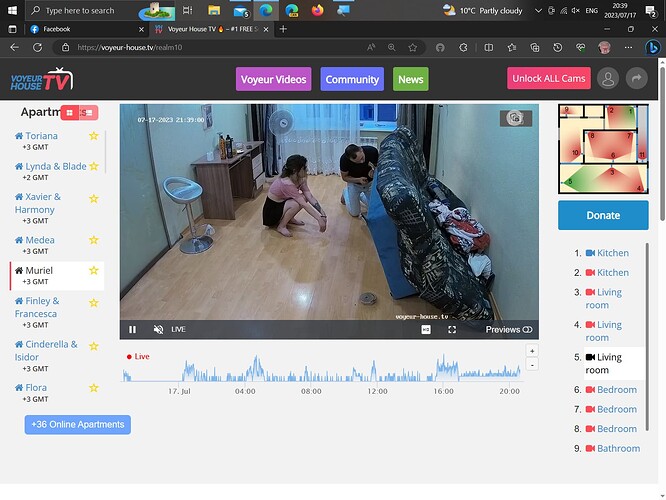Open the Voyeur Videos page
The image size is (666, 500).
(x=274, y=79)
